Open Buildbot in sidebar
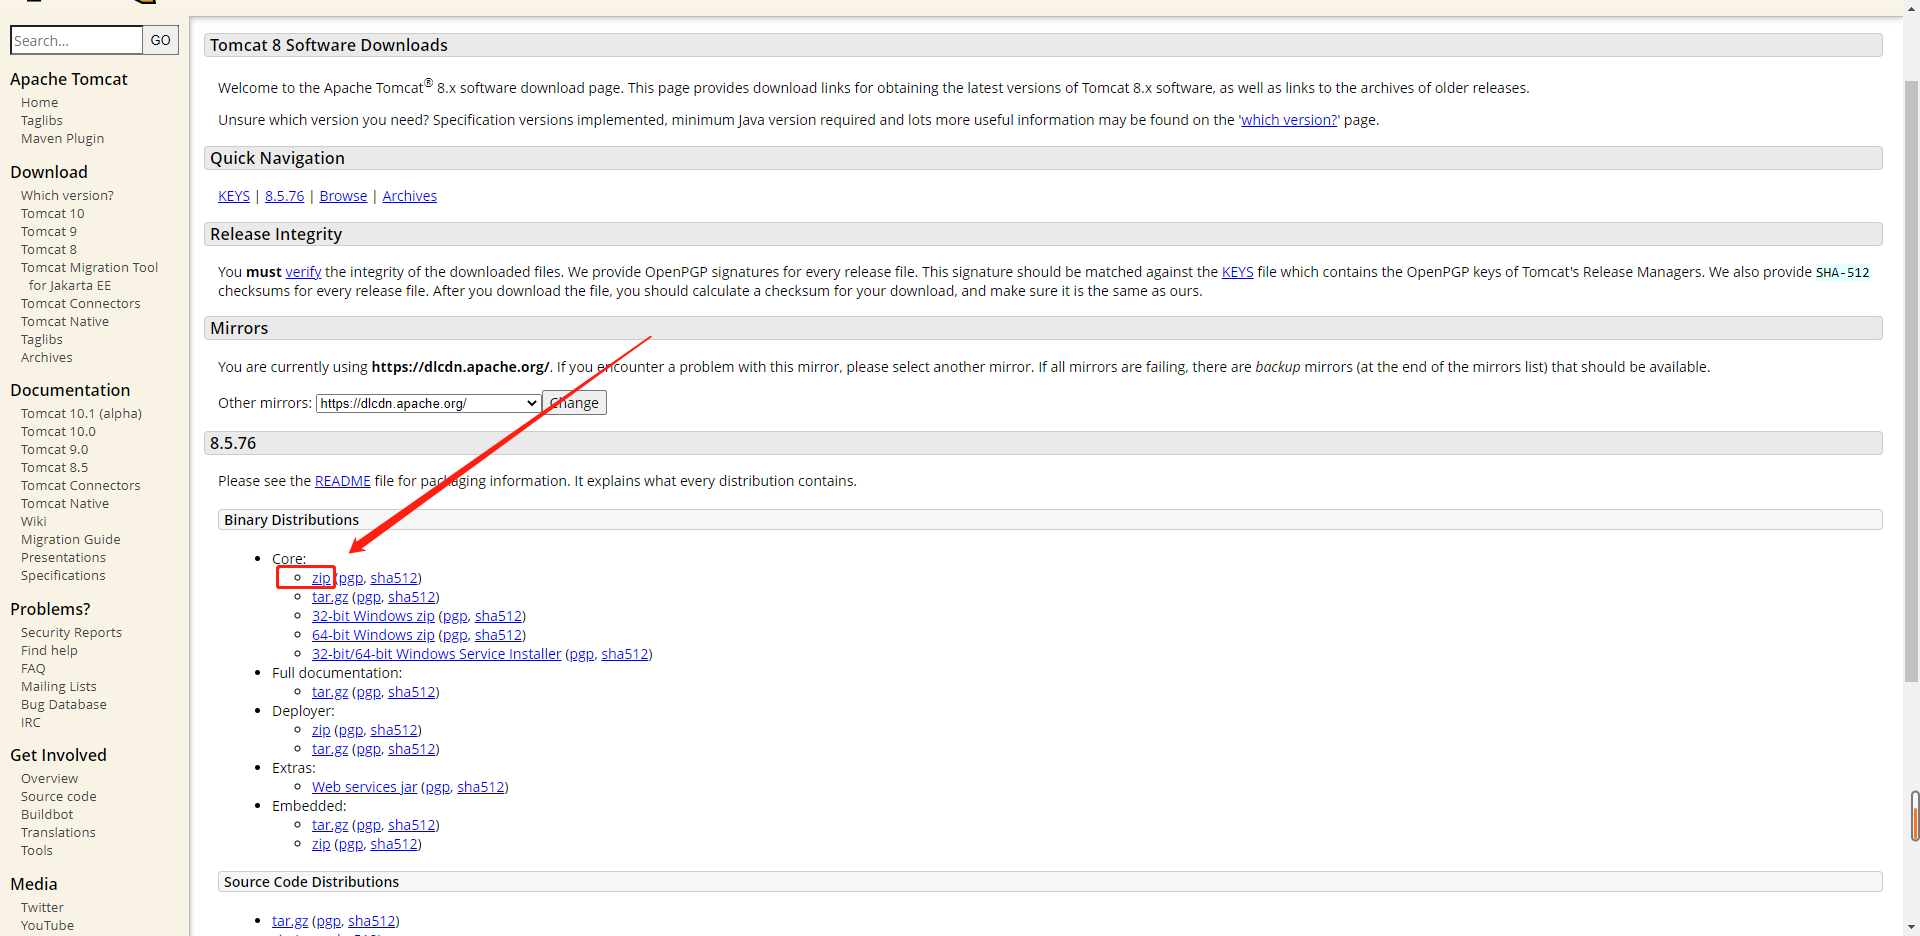Viewport: 1920px width, 936px height. 47,815
